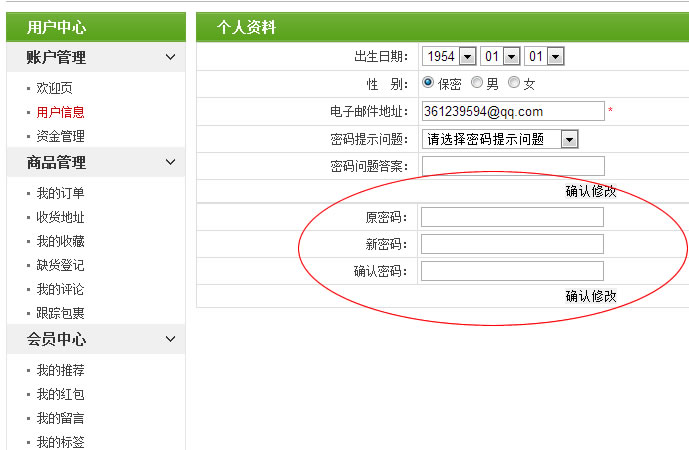Open 我的留言 in sidebar

pyautogui.click(x=61, y=418)
